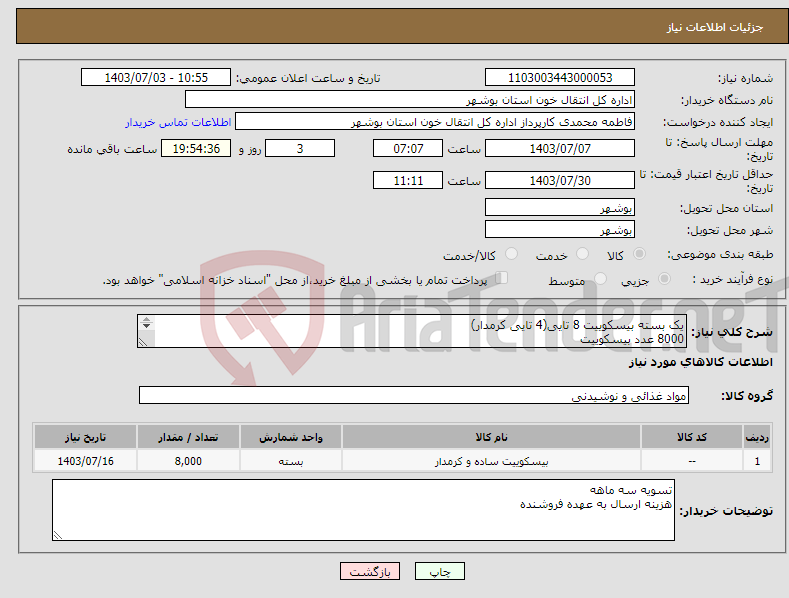Select the خدمت radio button

[582, 254]
